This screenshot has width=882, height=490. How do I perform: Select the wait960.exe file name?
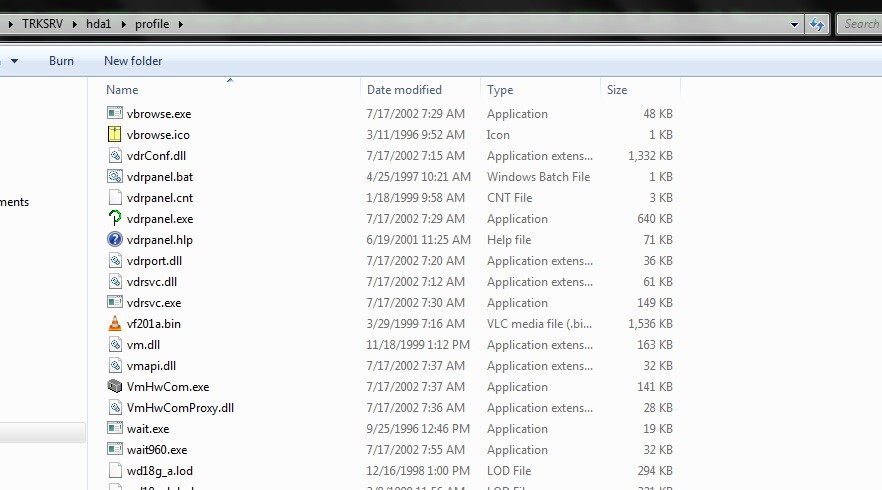pyautogui.click(x=157, y=450)
